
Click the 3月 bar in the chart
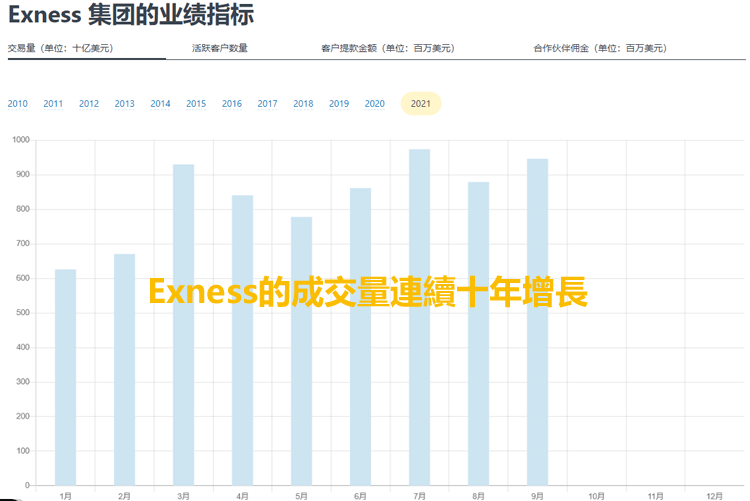[x=184, y=325]
